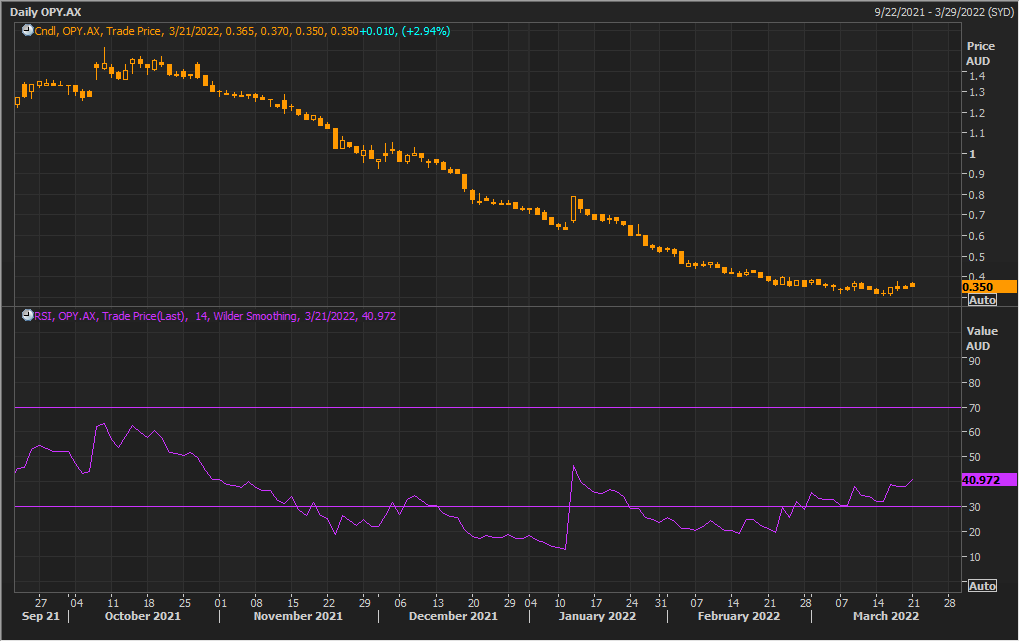Viewport: 1020px width, 642px height.
Task: Select the magenta 40.972 RSI value tag
Action: (x=989, y=480)
